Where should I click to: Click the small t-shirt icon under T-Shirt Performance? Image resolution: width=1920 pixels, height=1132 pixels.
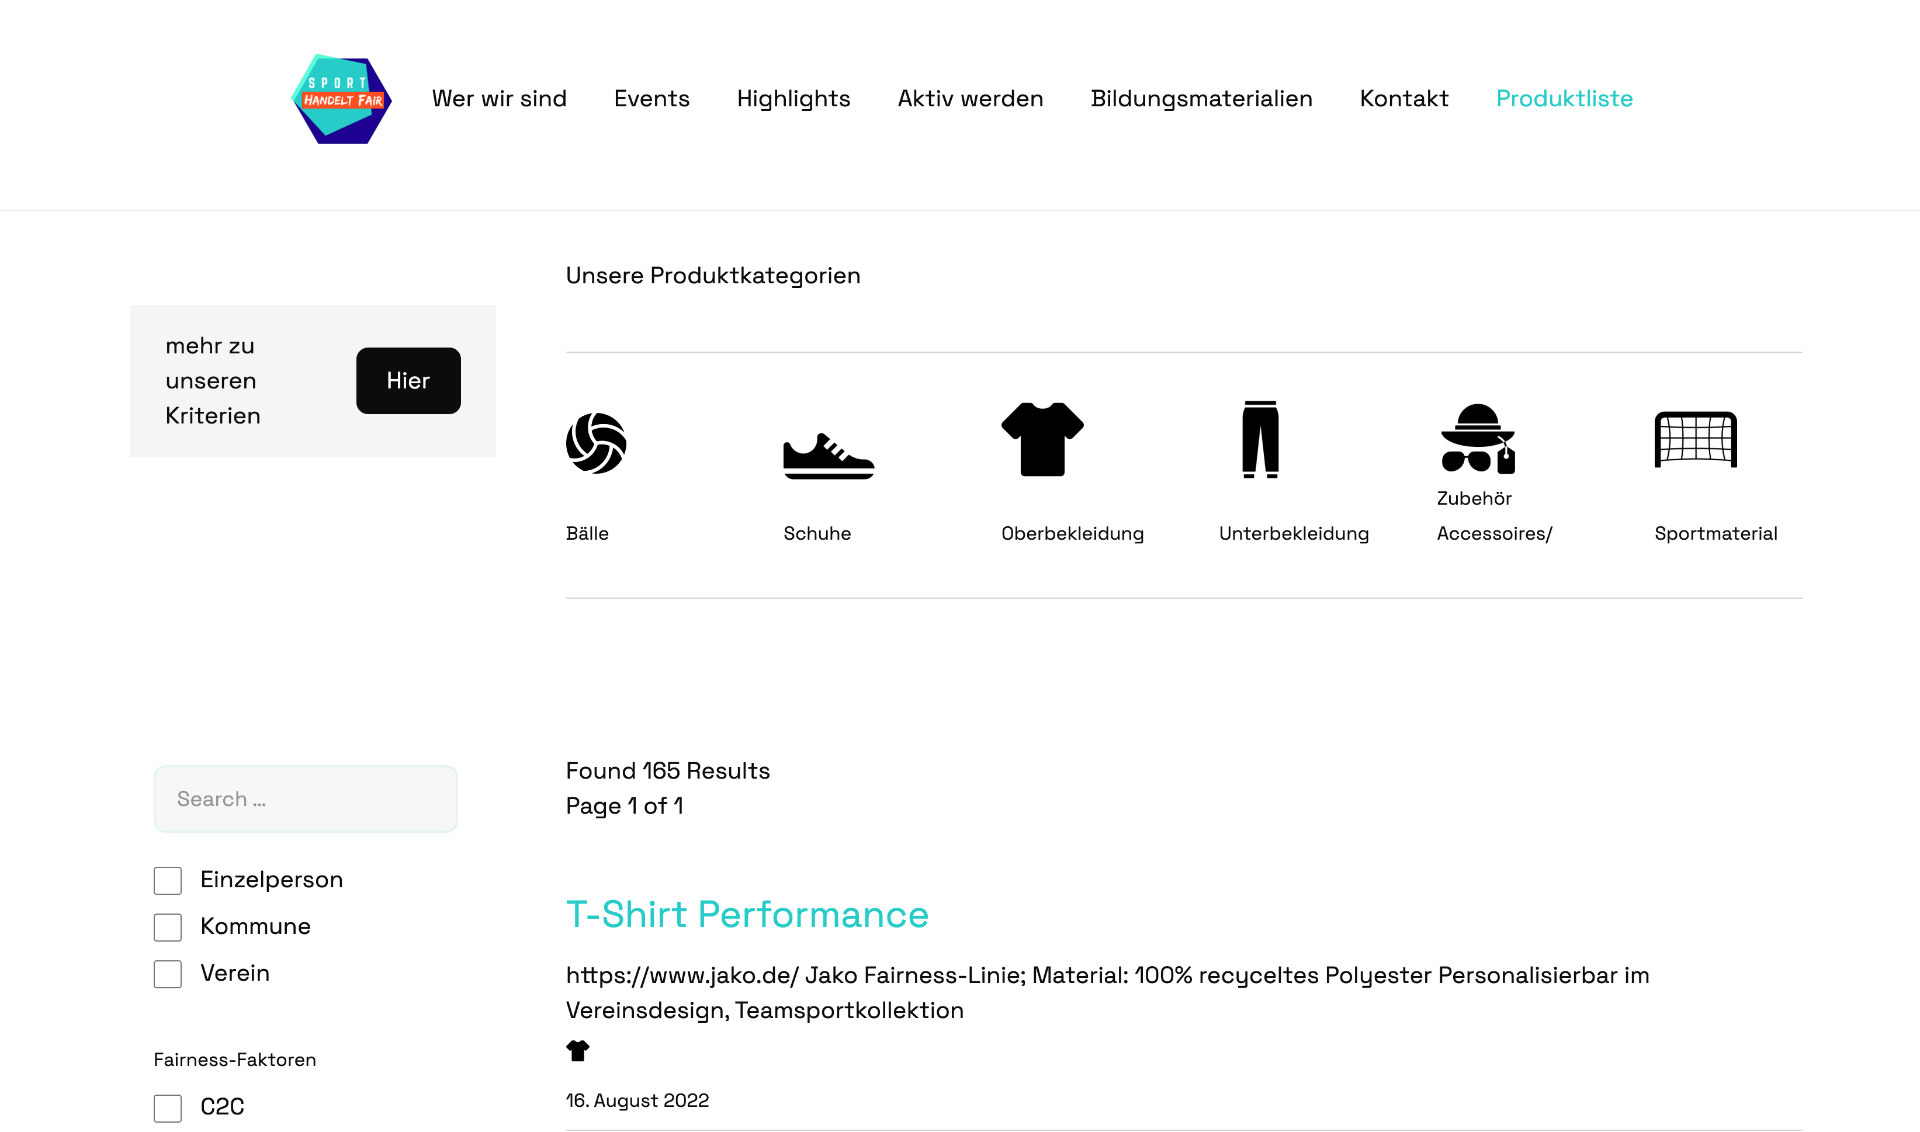point(578,1051)
